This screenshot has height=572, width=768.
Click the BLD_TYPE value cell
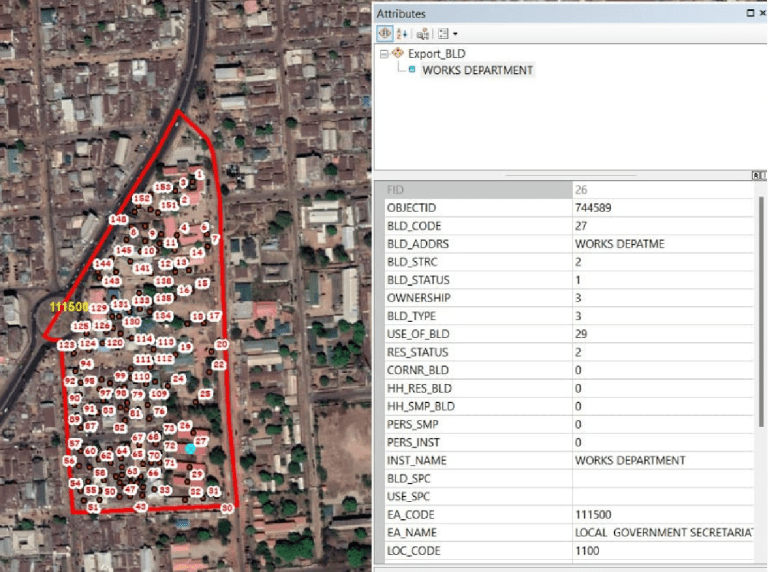663,316
